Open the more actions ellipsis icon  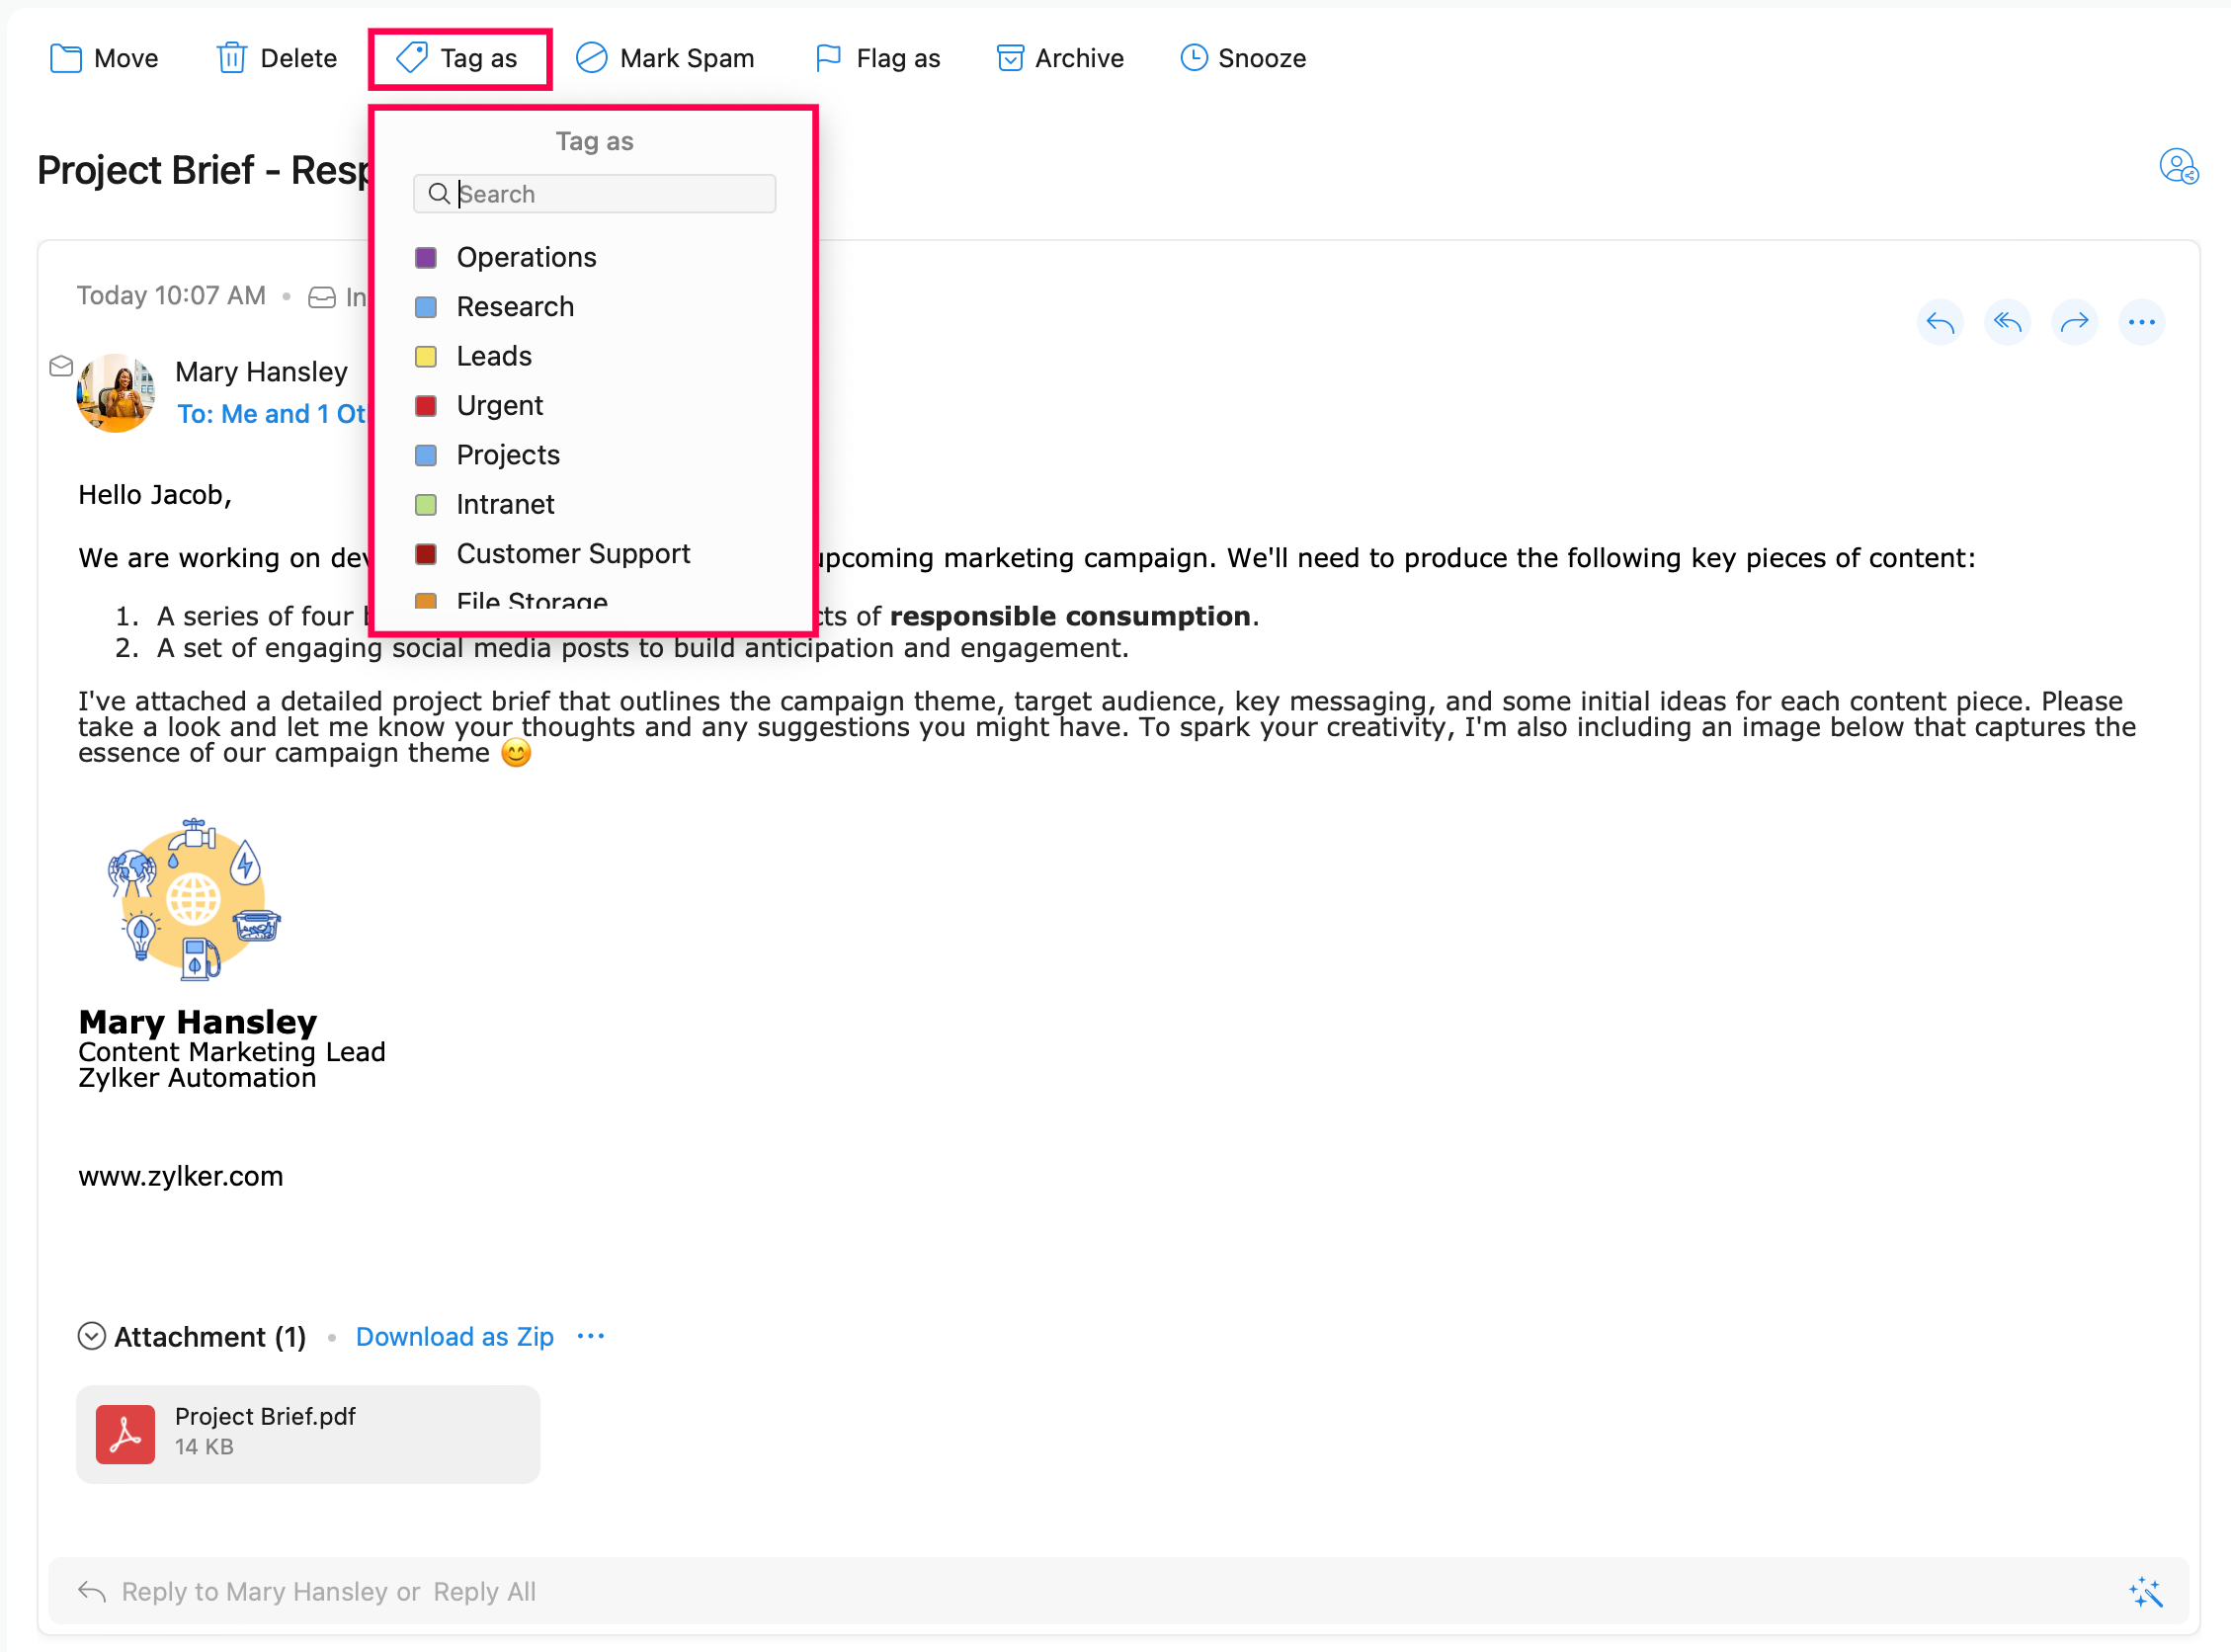pos(2141,322)
